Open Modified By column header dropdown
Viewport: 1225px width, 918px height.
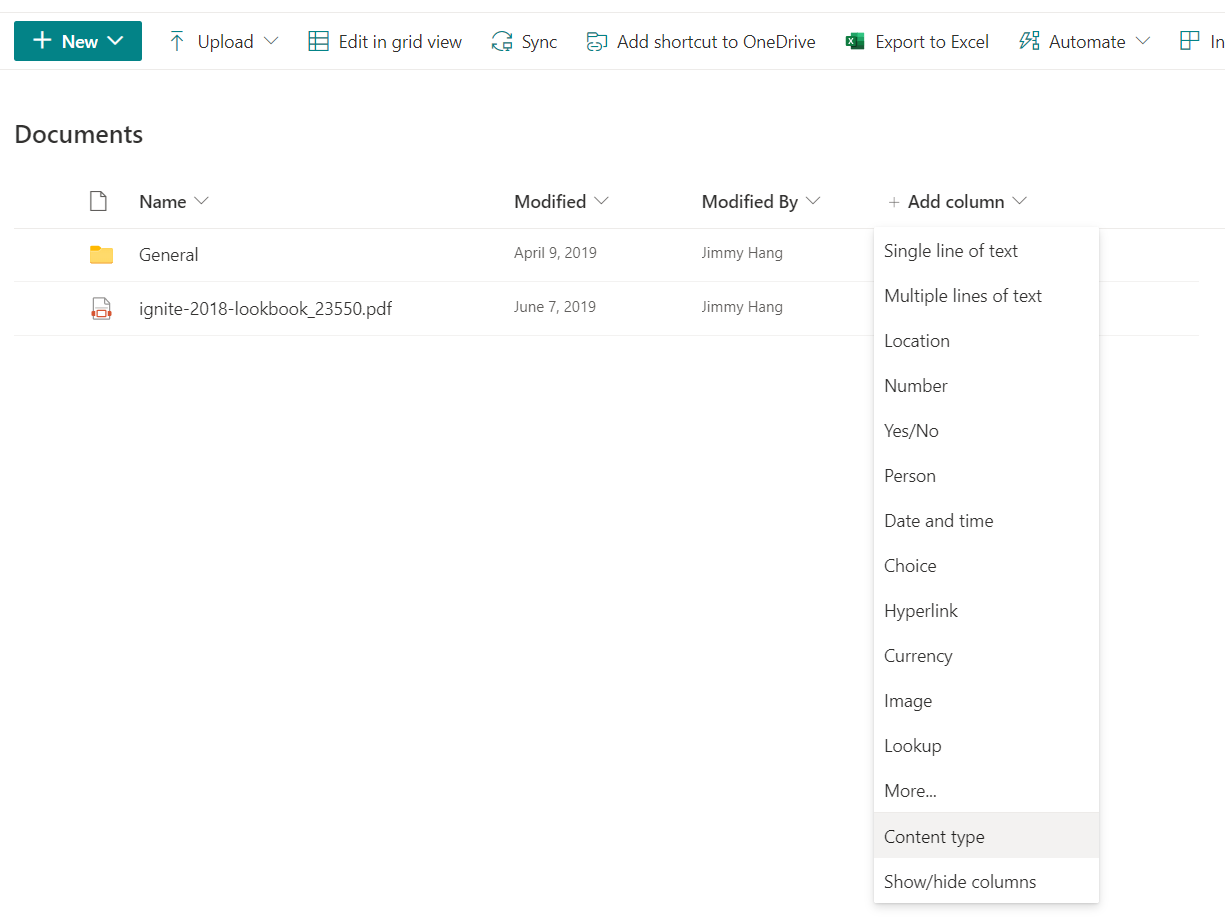813,201
